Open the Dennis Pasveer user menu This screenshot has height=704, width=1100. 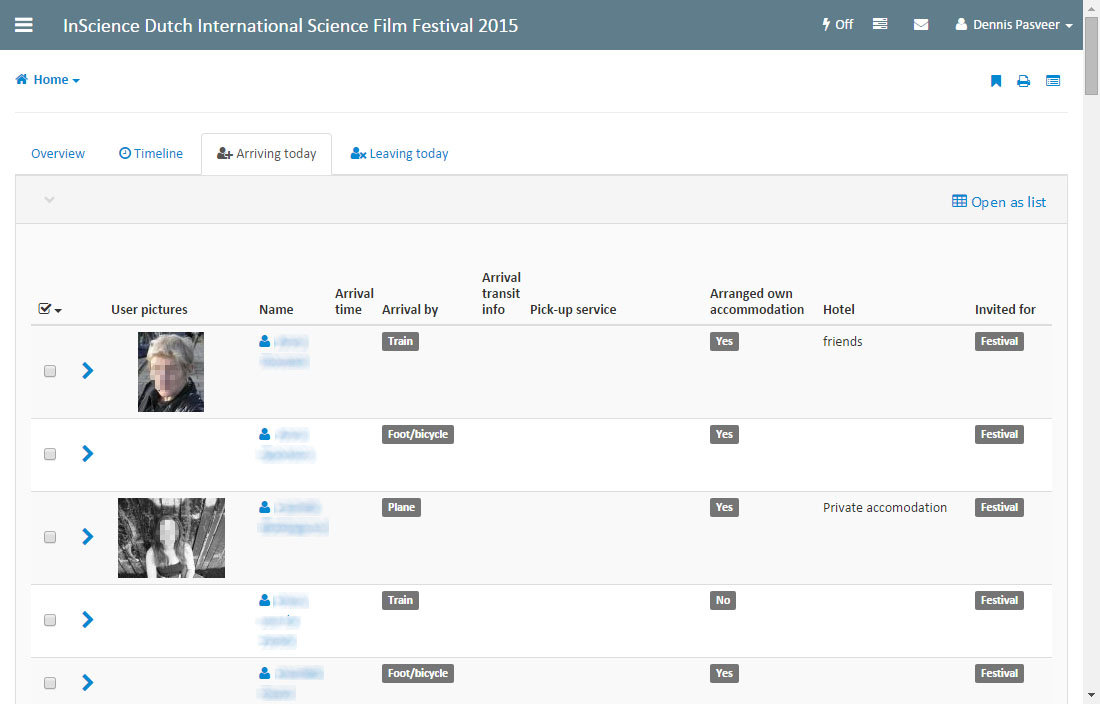tap(1014, 25)
